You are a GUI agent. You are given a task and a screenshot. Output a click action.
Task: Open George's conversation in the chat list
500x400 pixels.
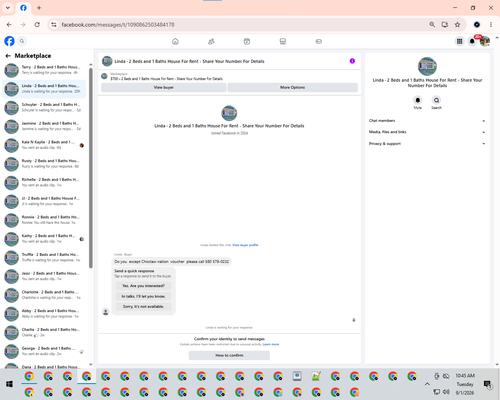tap(44, 351)
